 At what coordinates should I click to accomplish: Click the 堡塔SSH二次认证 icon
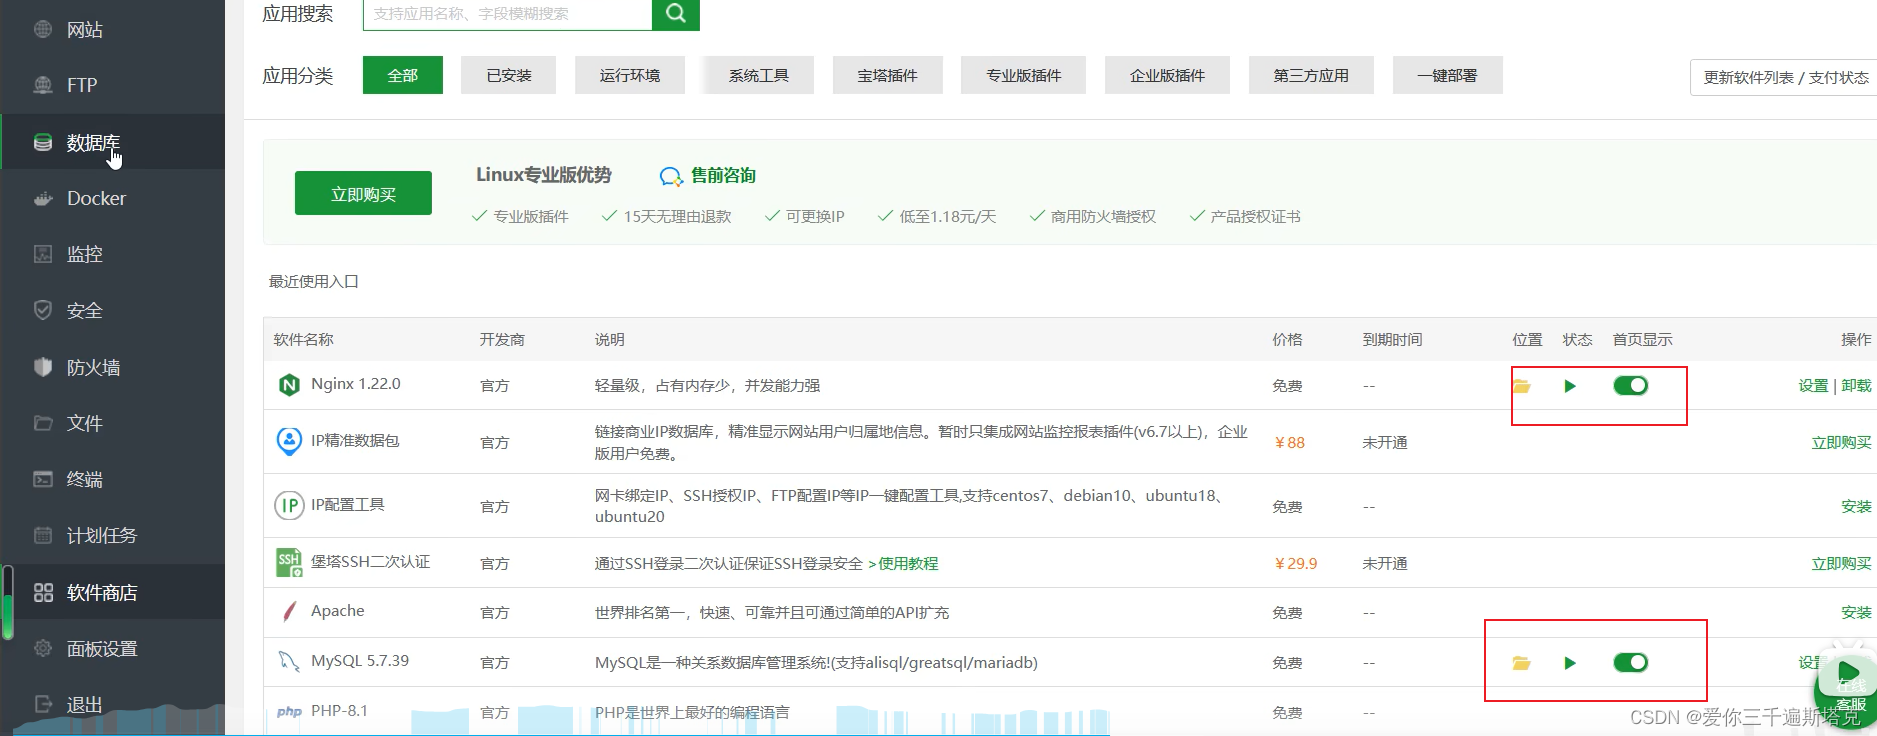click(x=289, y=562)
